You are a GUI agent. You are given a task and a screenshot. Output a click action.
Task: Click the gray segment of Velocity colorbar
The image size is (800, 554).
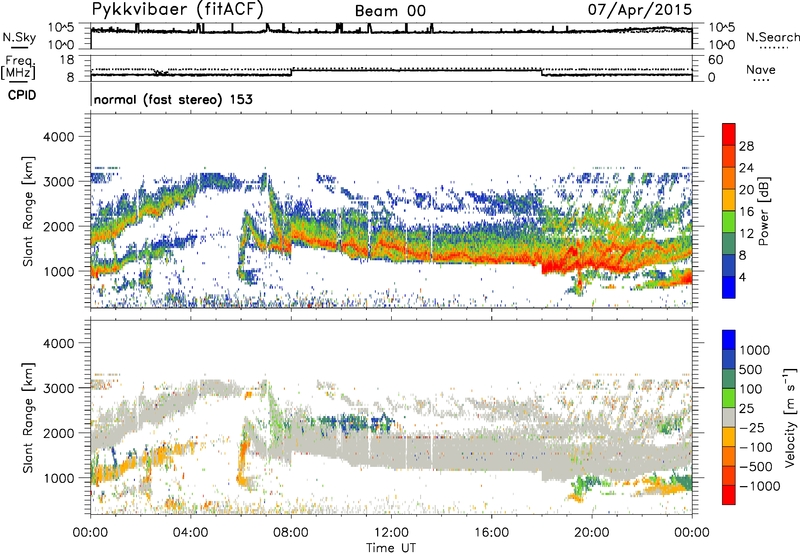coord(729,418)
